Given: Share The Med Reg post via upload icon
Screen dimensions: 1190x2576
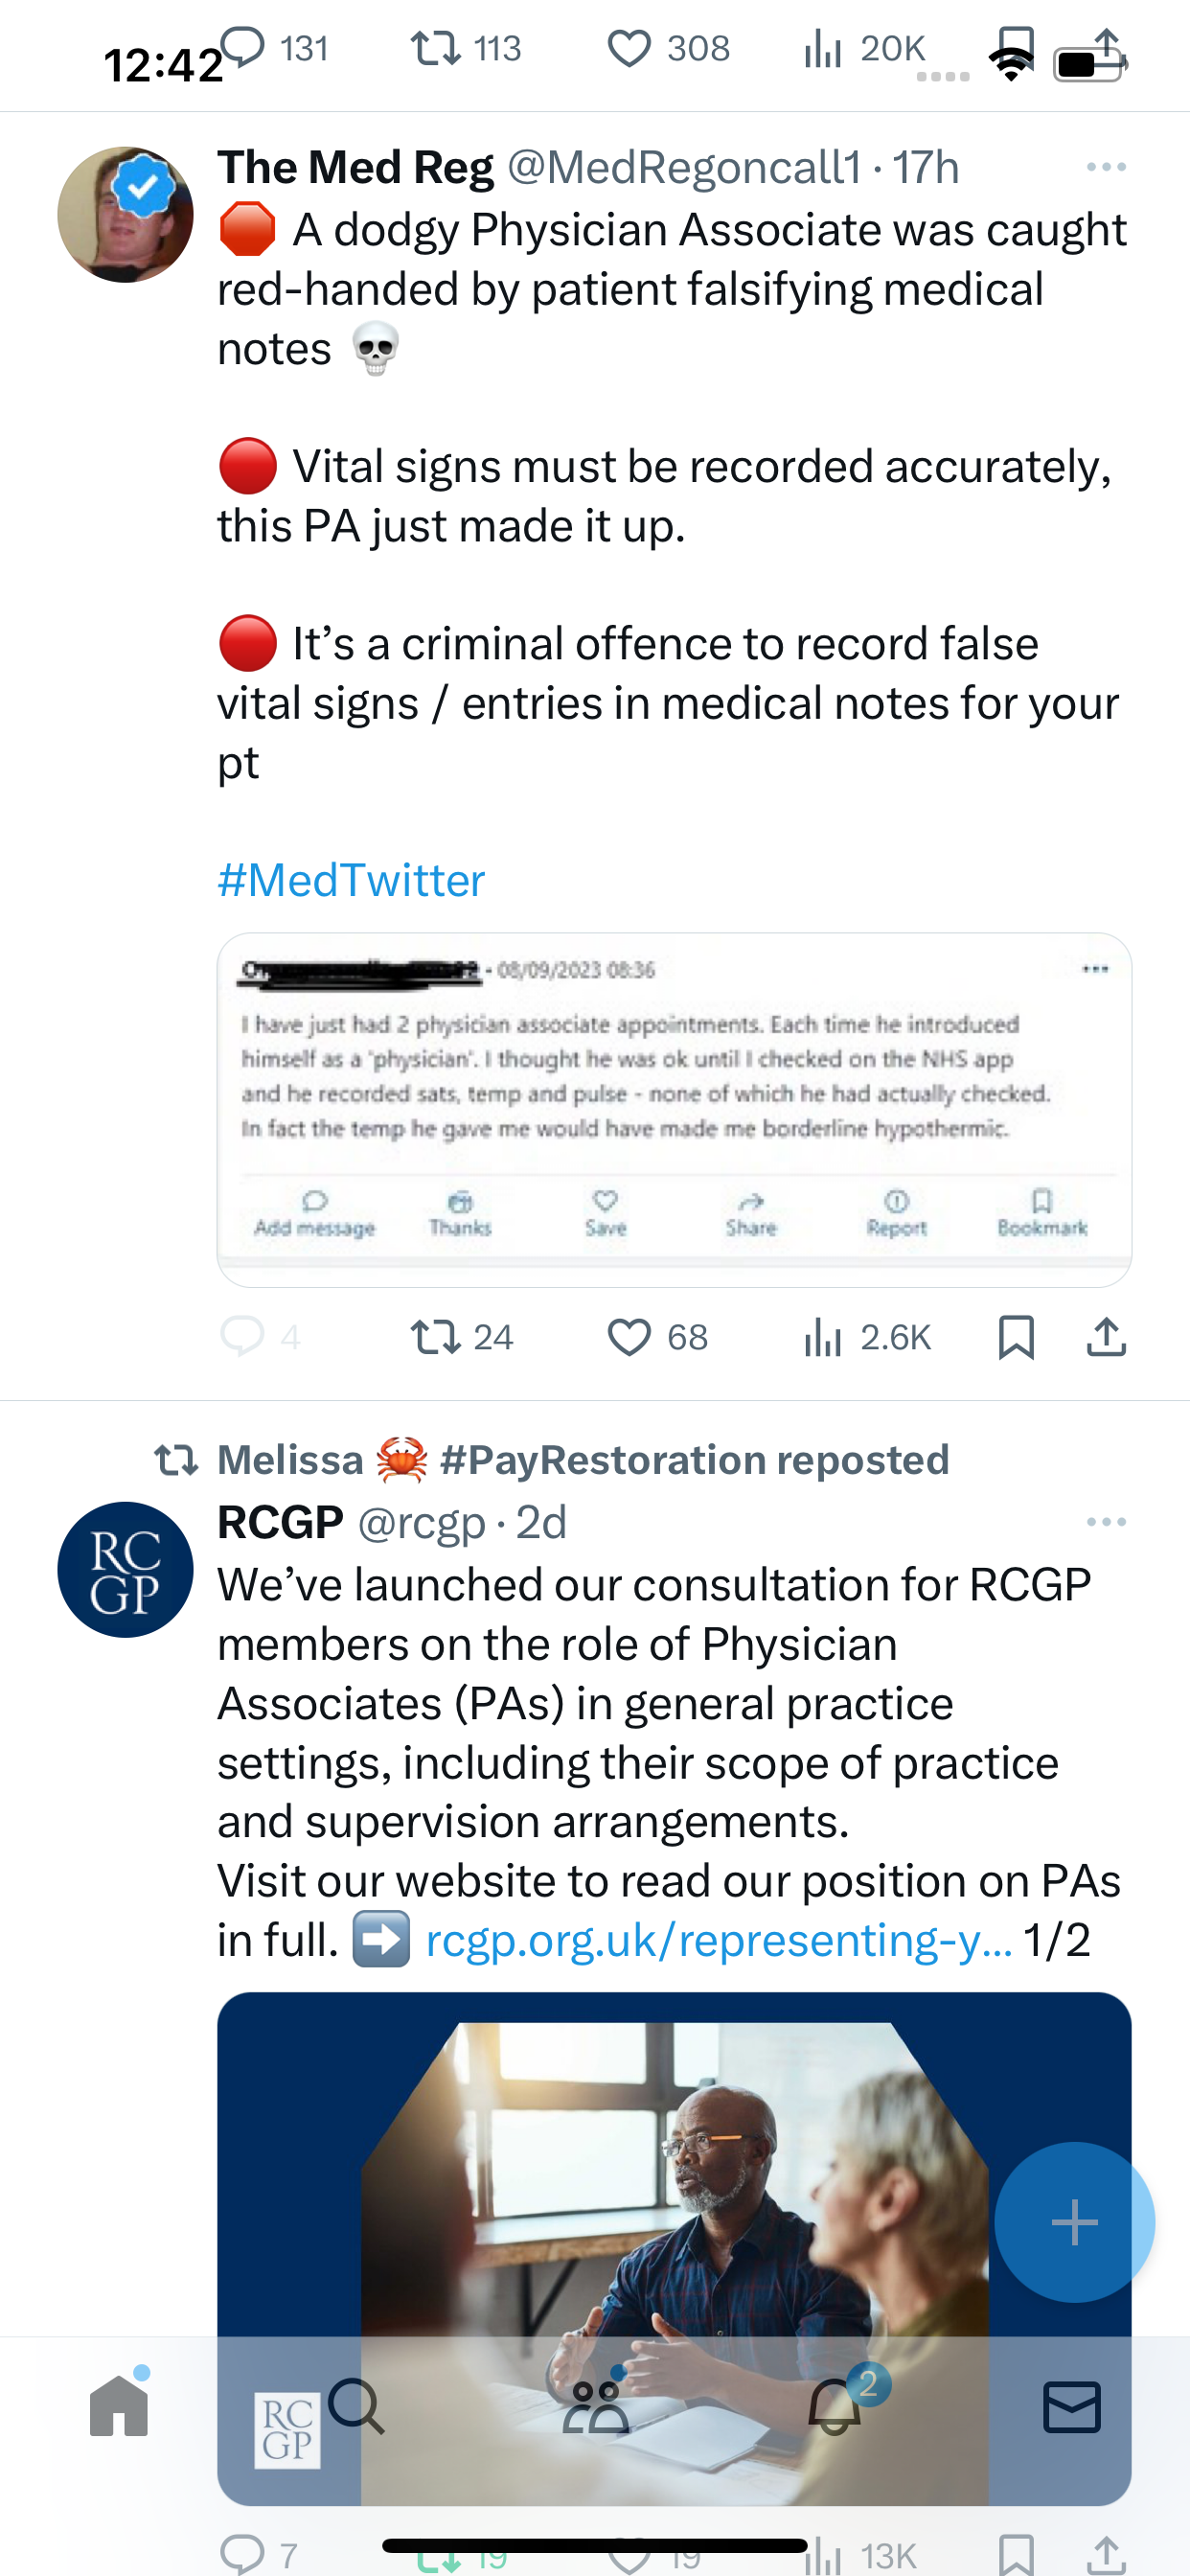Looking at the screenshot, I should coord(1106,1337).
